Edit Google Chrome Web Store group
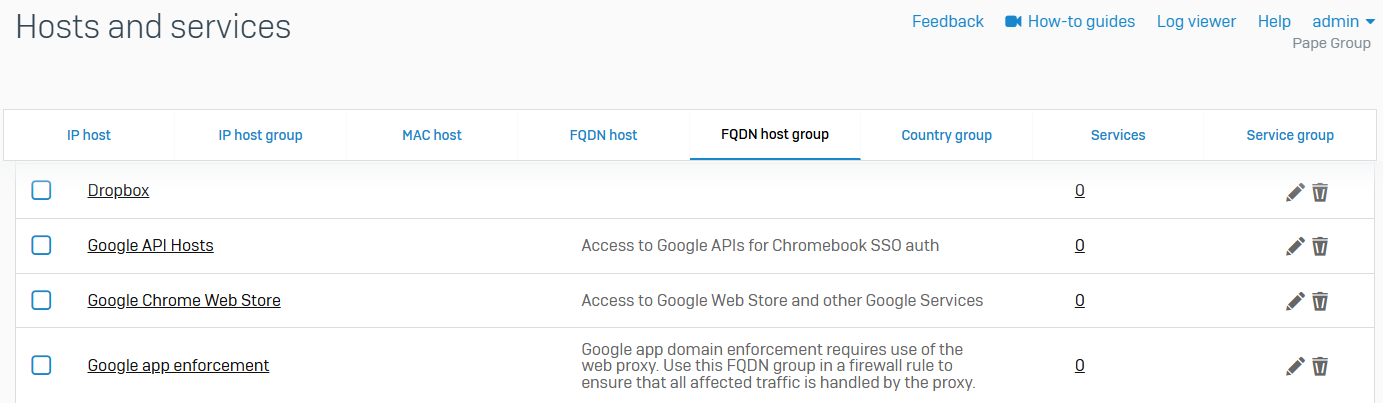 click(x=1295, y=301)
